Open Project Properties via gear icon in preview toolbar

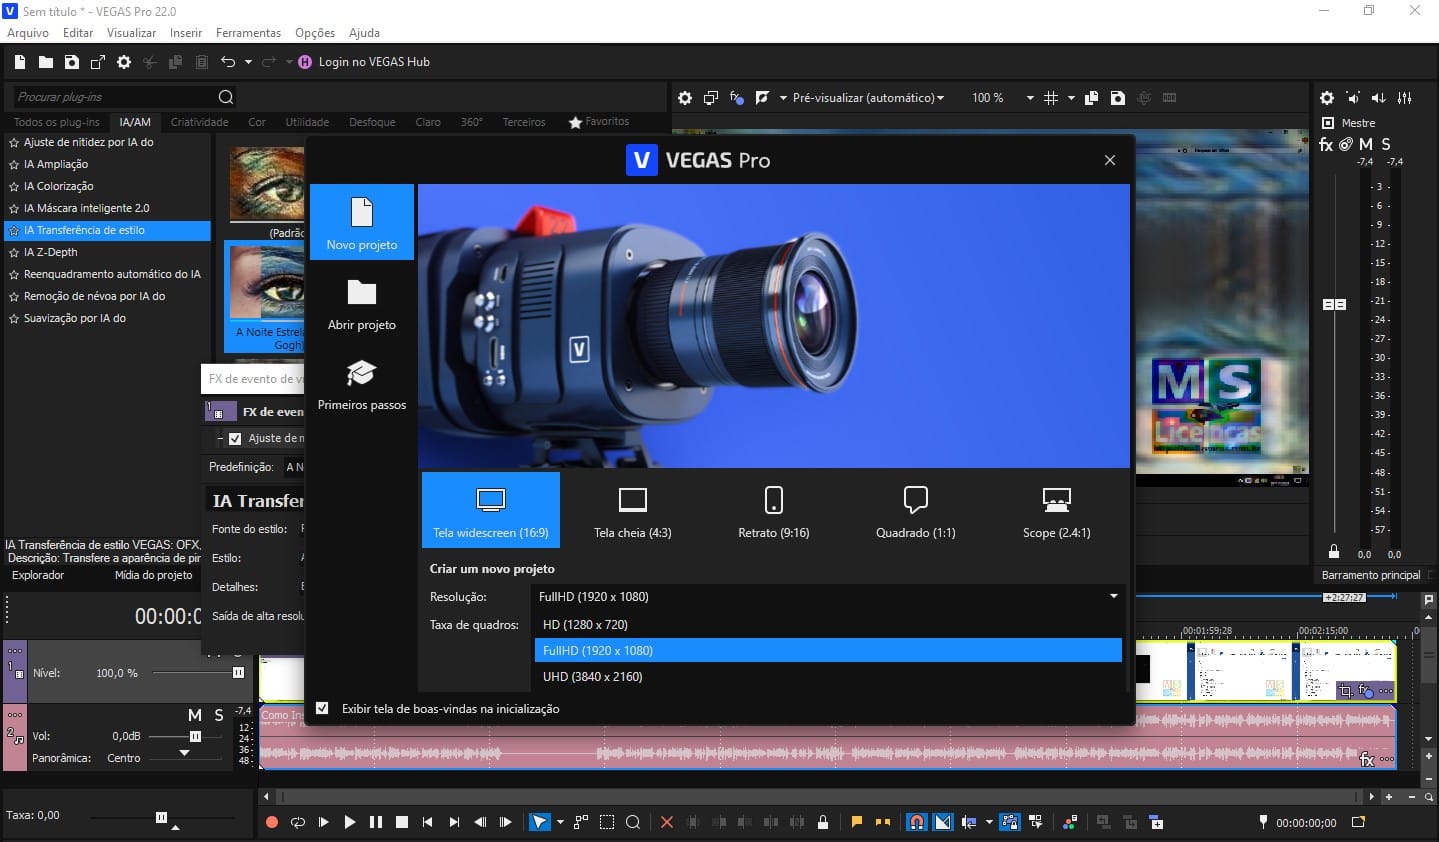coord(684,97)
